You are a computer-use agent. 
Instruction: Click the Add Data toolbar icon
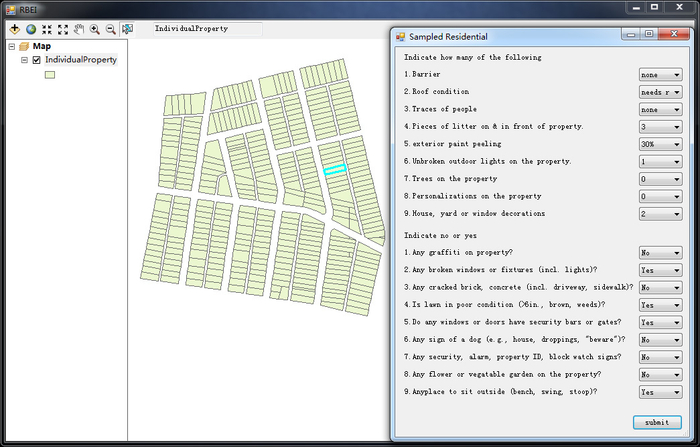pos(15,30)
